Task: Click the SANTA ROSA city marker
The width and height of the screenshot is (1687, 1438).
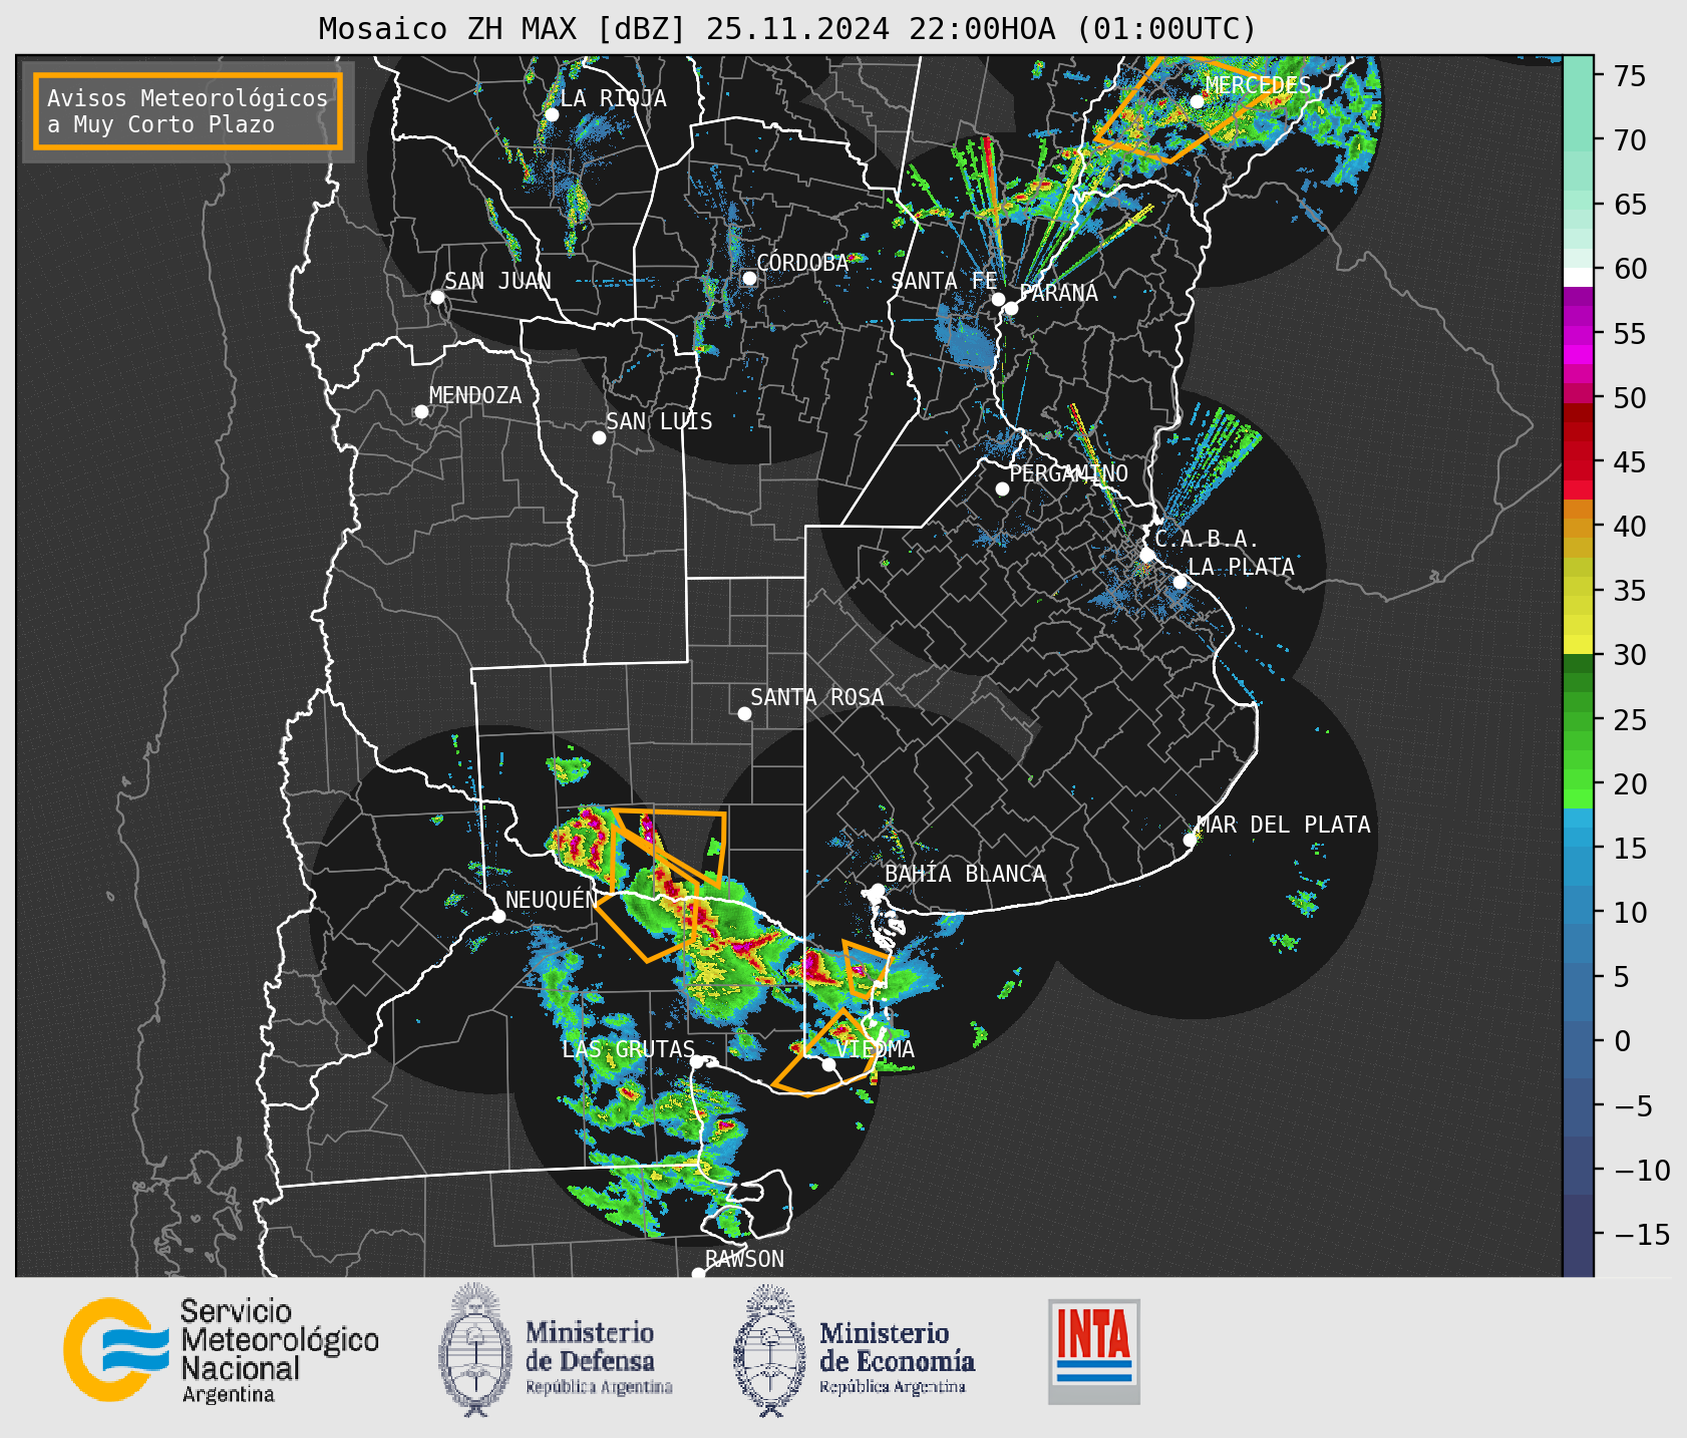Action: coord(744,713)
